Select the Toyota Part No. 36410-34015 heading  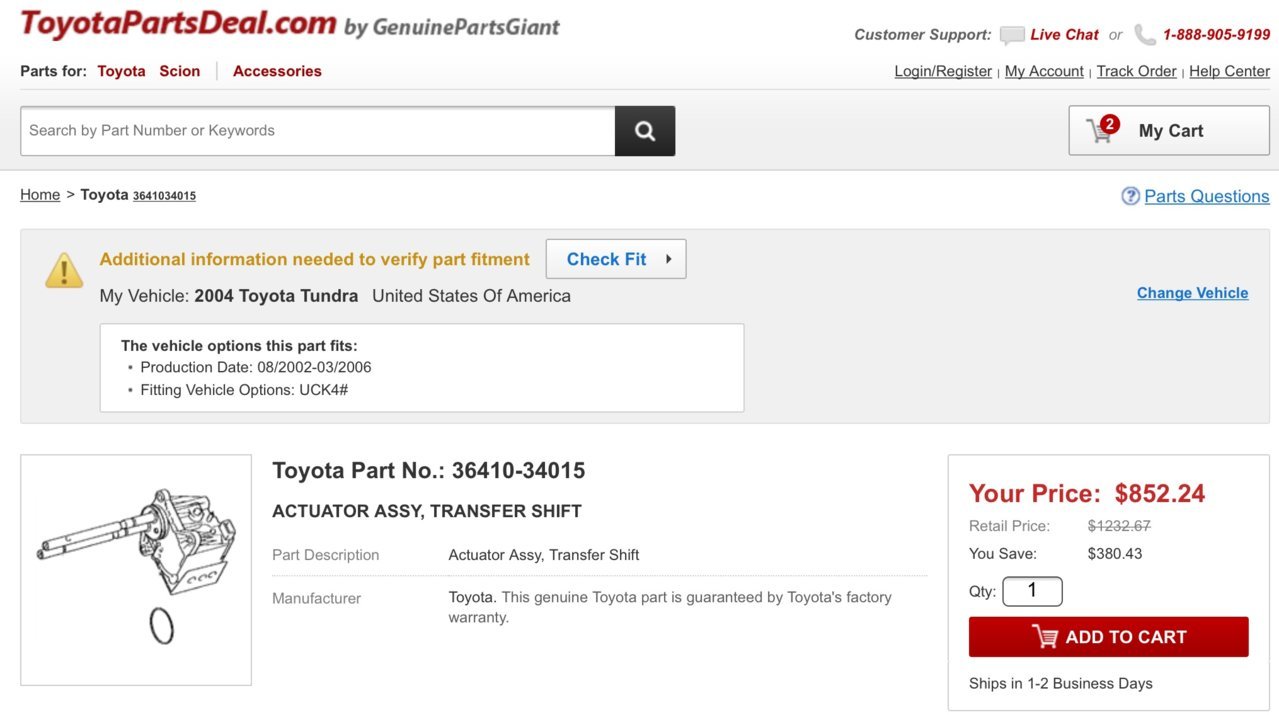coord(429,470)
